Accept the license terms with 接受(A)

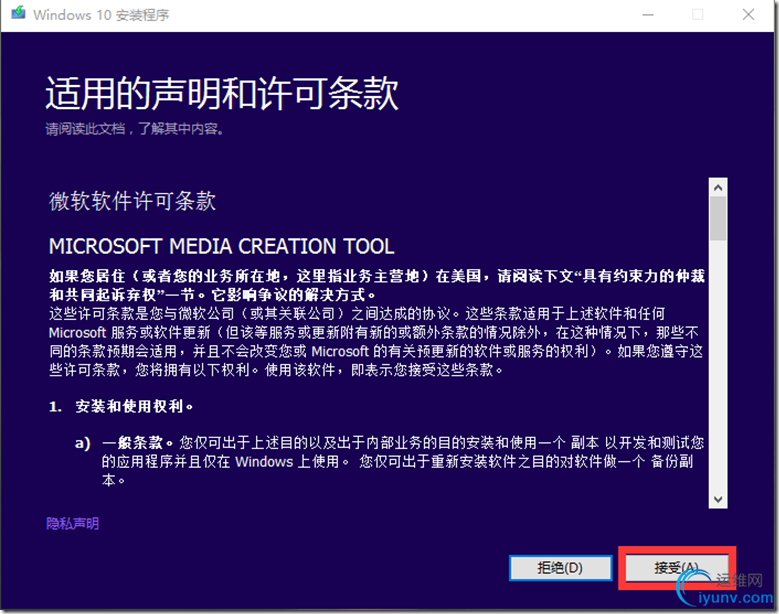pos(676,567)
